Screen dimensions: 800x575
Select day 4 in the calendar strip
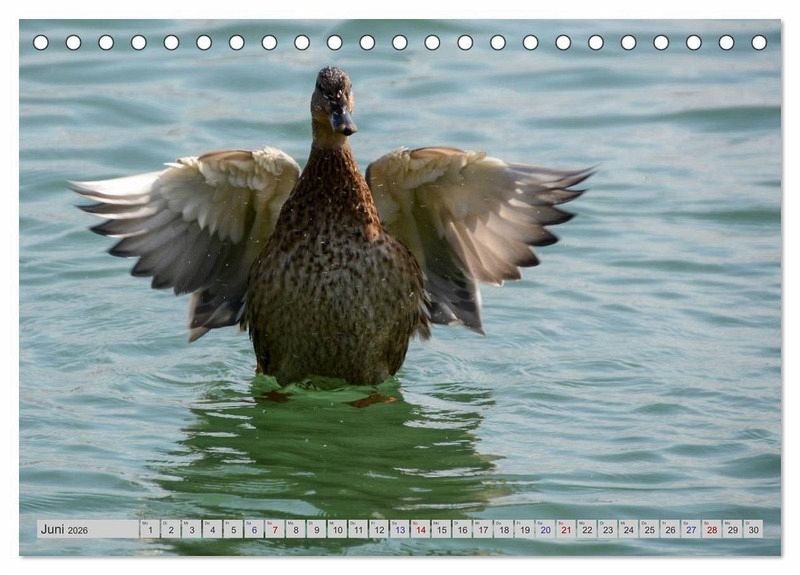click(x=213, y=529)
